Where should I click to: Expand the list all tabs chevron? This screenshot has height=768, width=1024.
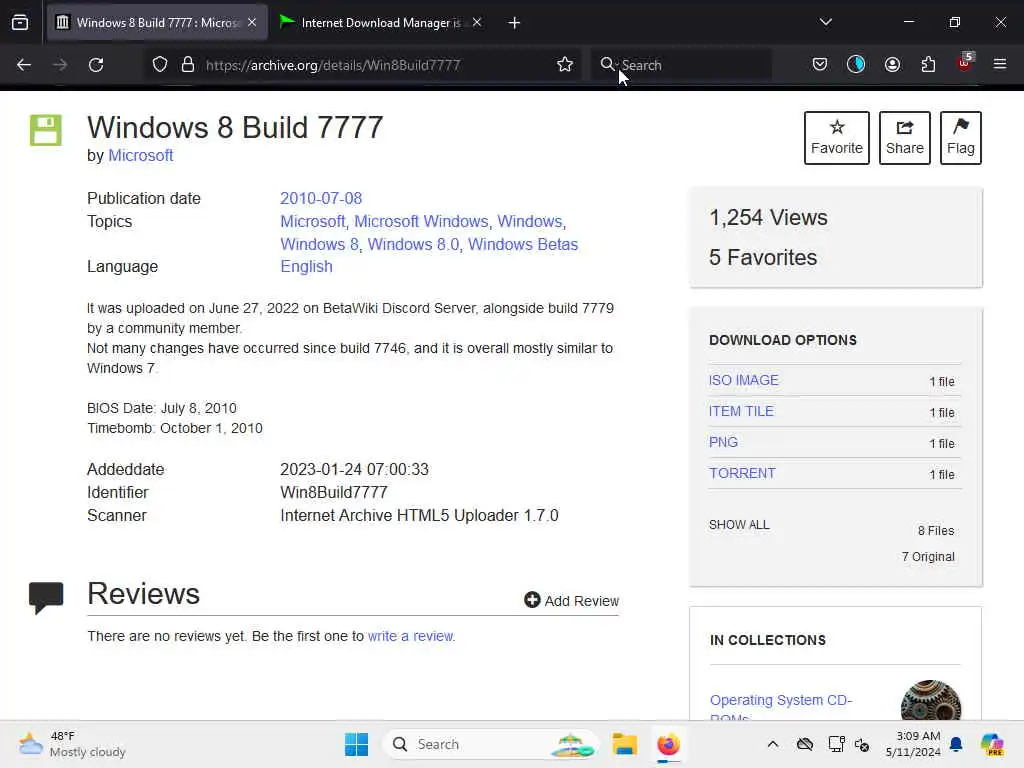click(826, 22)
